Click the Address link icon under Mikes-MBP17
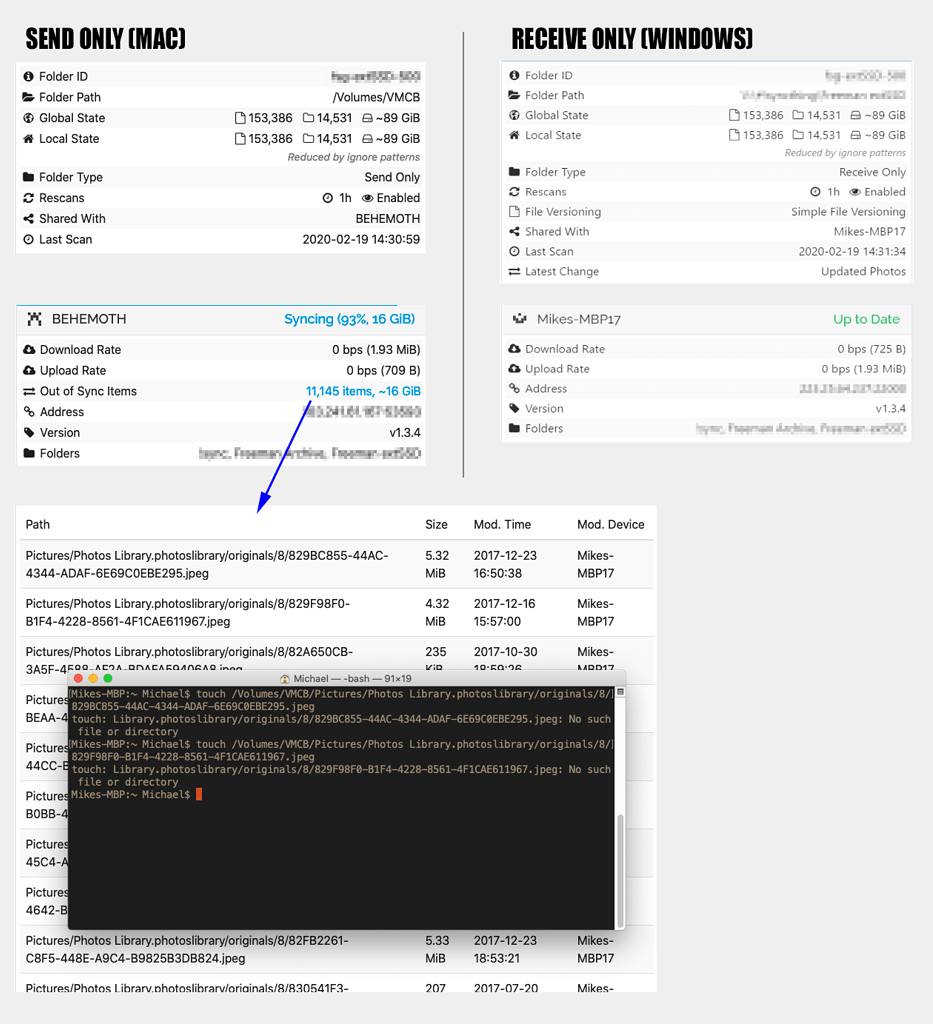This screenshot has width=933, height=1024. (x=514, y=389)
